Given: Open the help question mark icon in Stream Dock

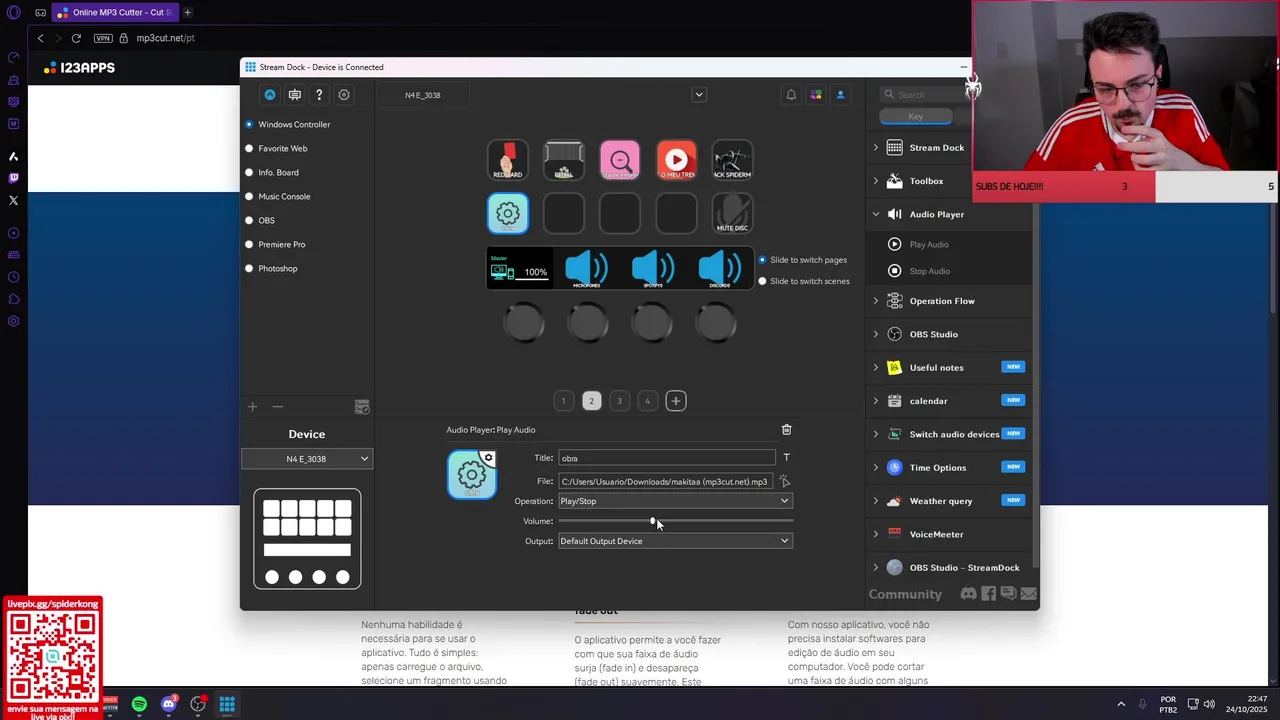Looking at the screenshot, I should (x=319, y=95).
